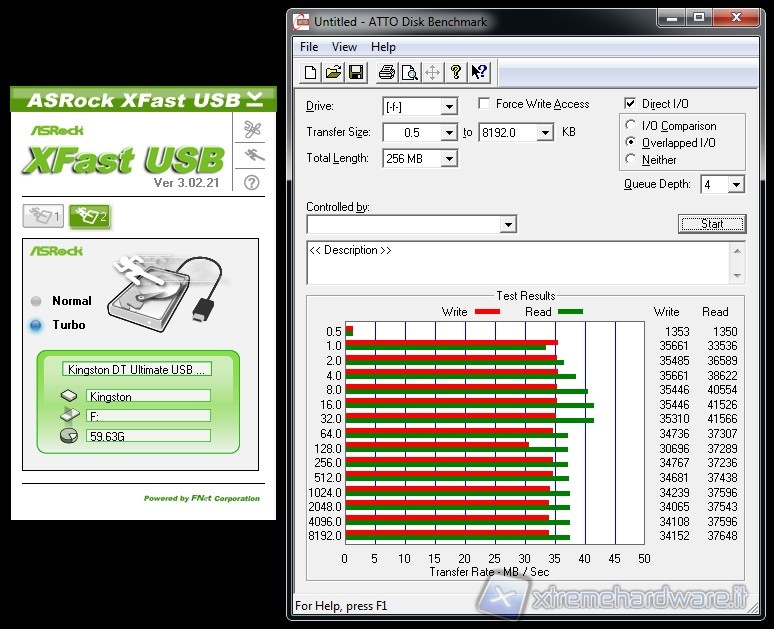Open the XFast USB help icon
Screen dimensions: 774x629
[x=252, y=182]
